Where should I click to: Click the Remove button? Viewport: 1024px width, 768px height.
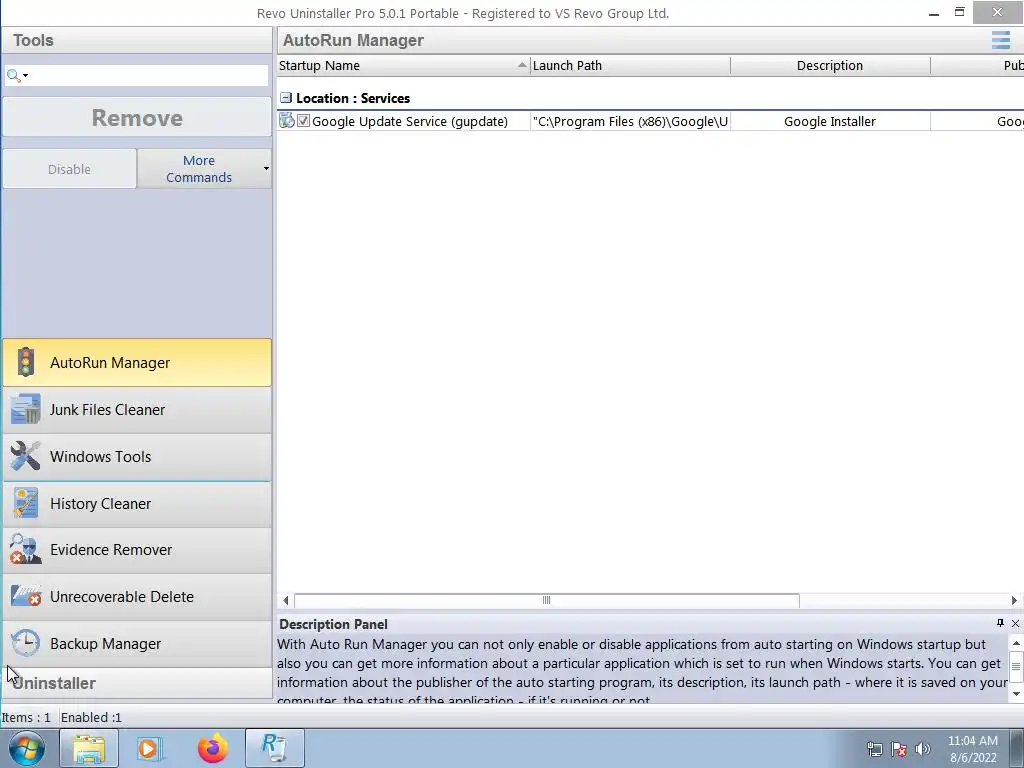136,118
